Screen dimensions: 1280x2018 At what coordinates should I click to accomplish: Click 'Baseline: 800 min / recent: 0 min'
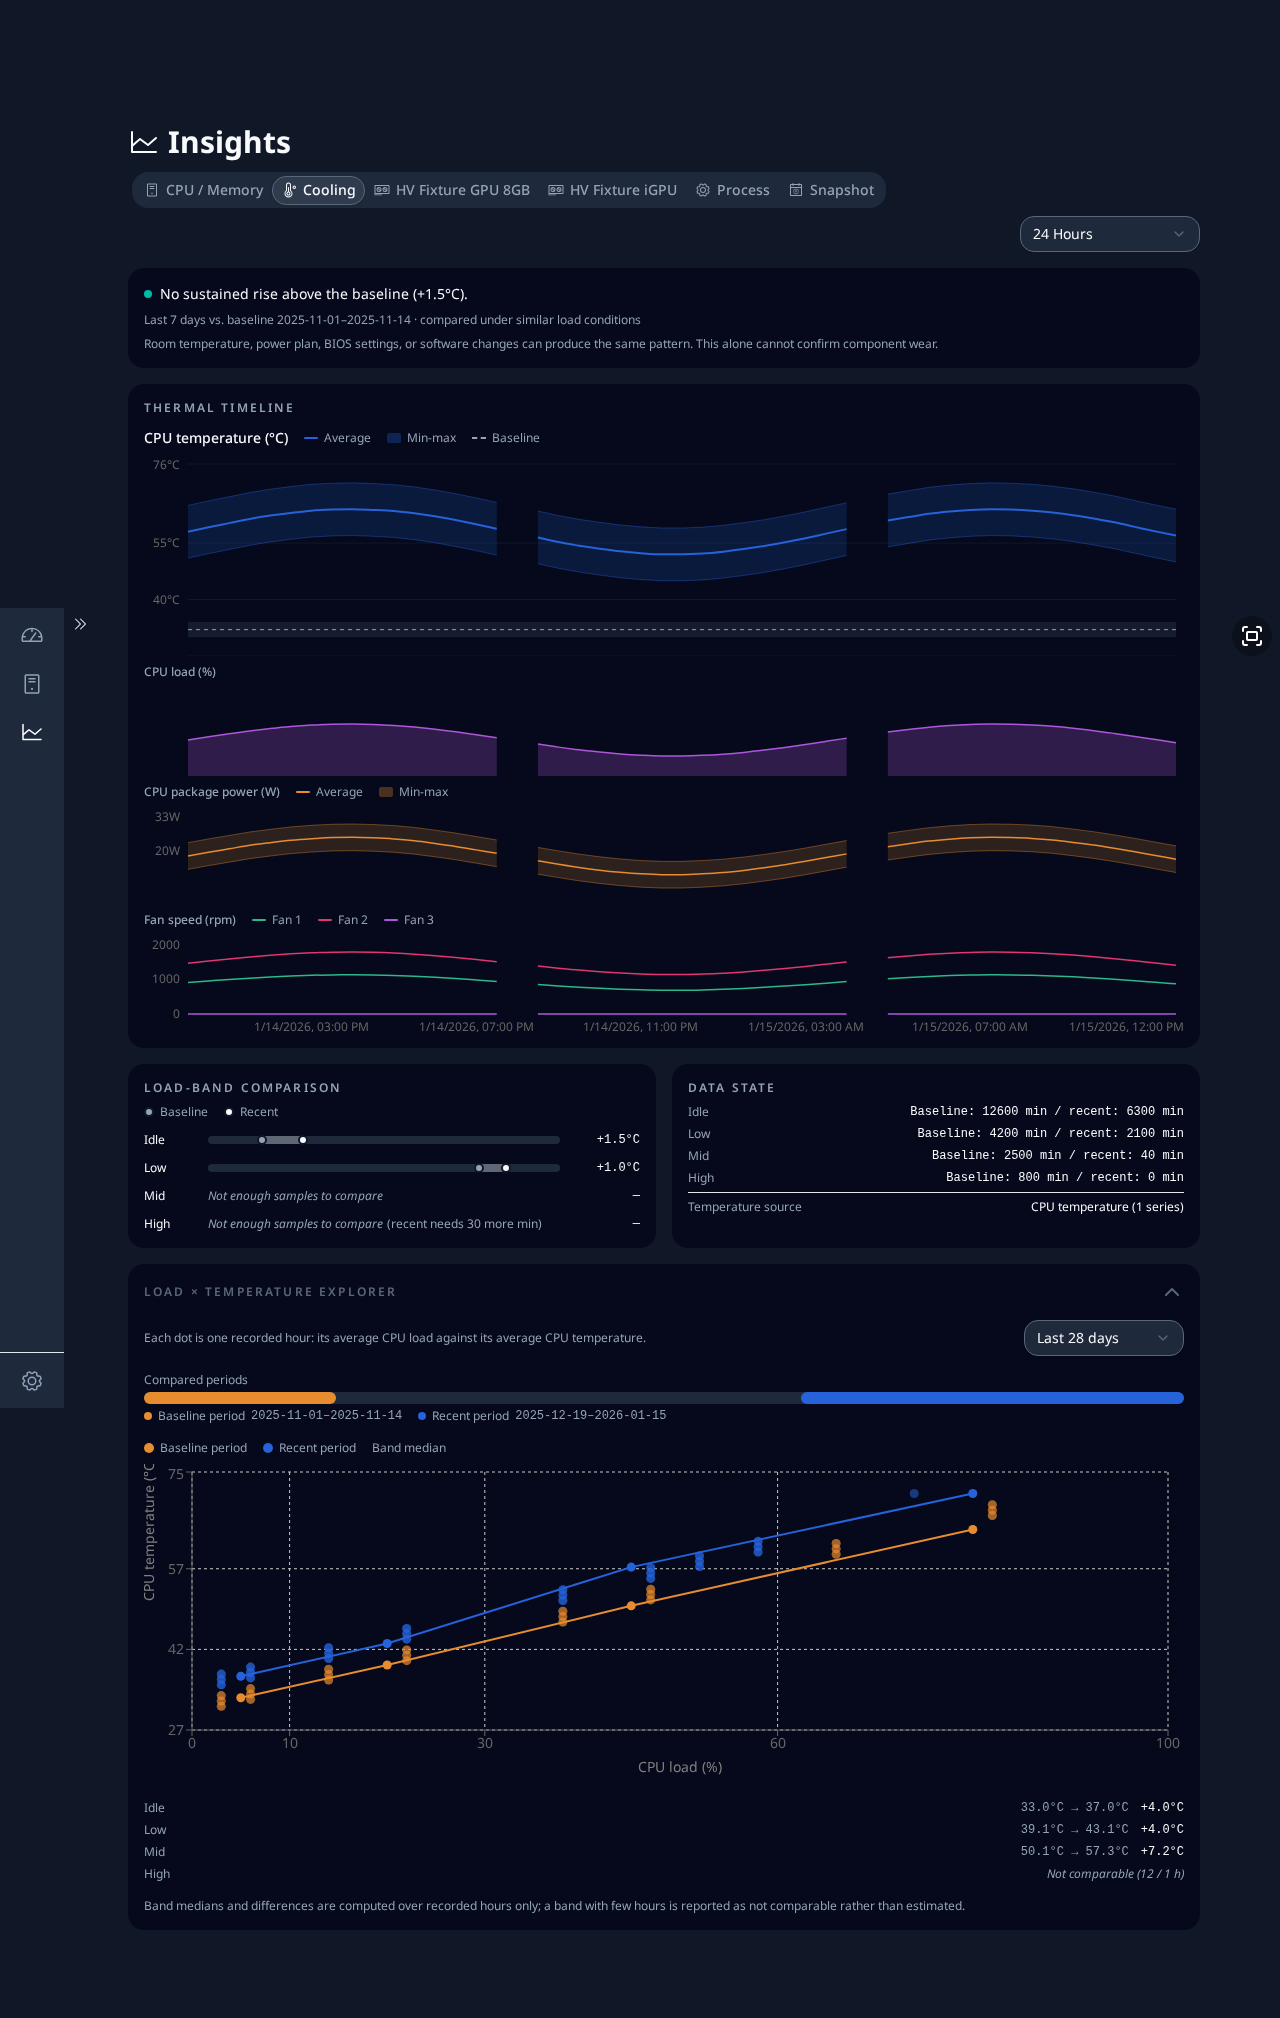coord(1065,1178)
